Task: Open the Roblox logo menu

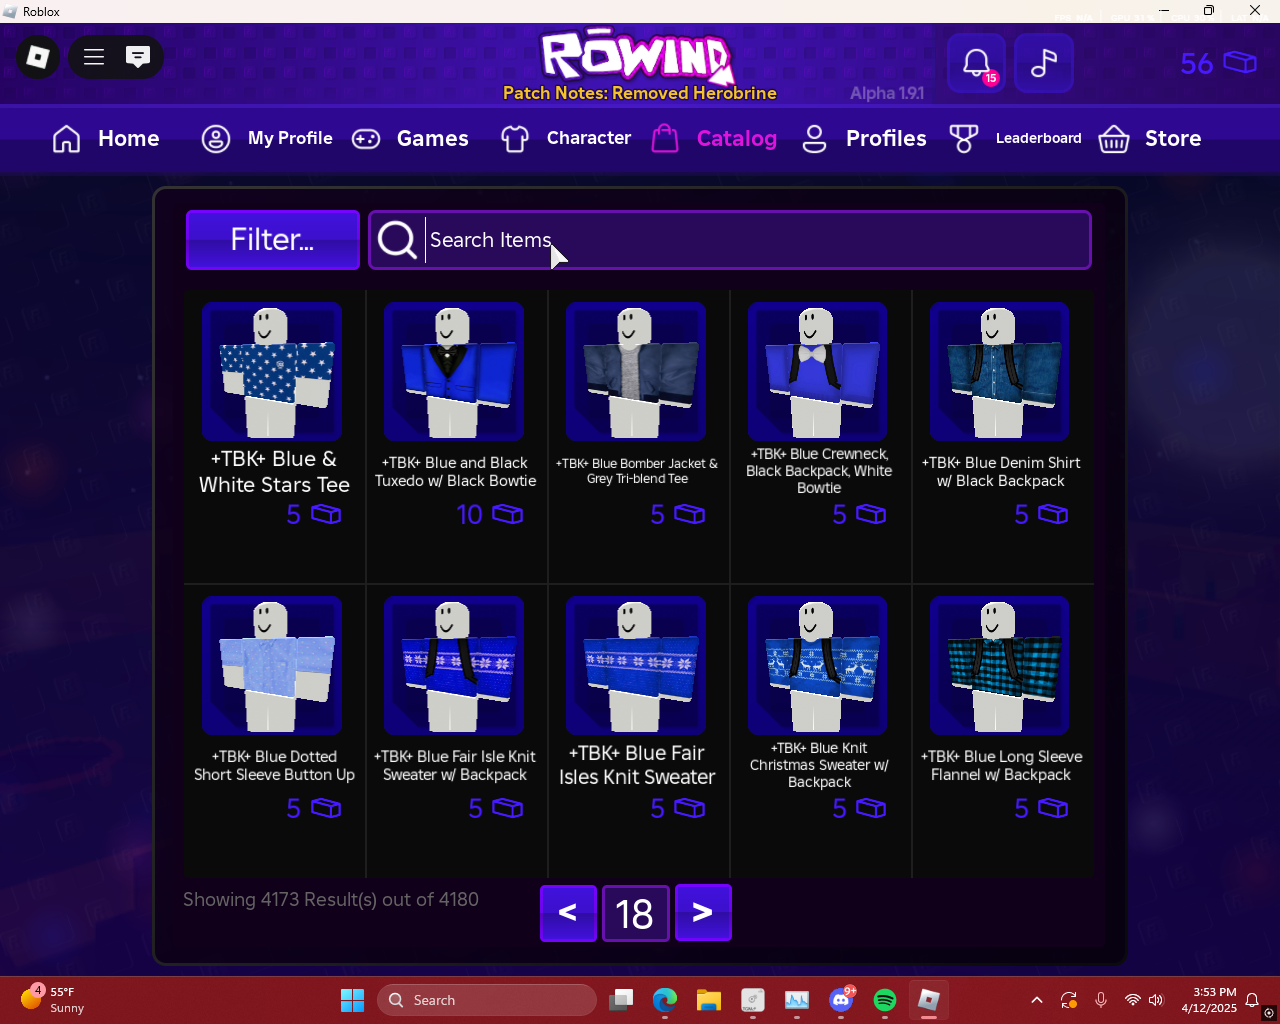Action: [x=38, y=57]
